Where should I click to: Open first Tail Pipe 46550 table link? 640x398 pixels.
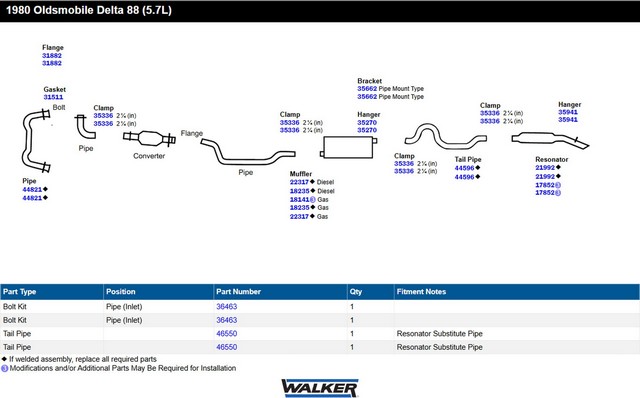click(227, 334)
